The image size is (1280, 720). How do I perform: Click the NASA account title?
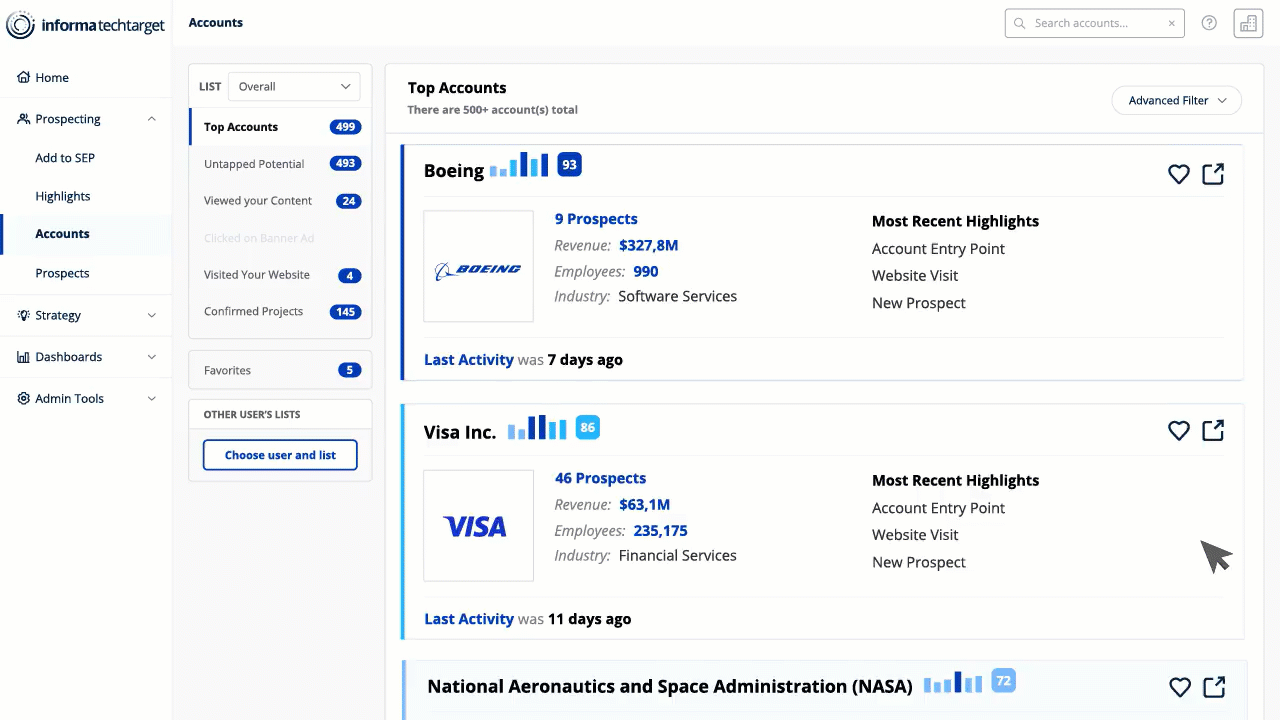[x=670, y=687]
